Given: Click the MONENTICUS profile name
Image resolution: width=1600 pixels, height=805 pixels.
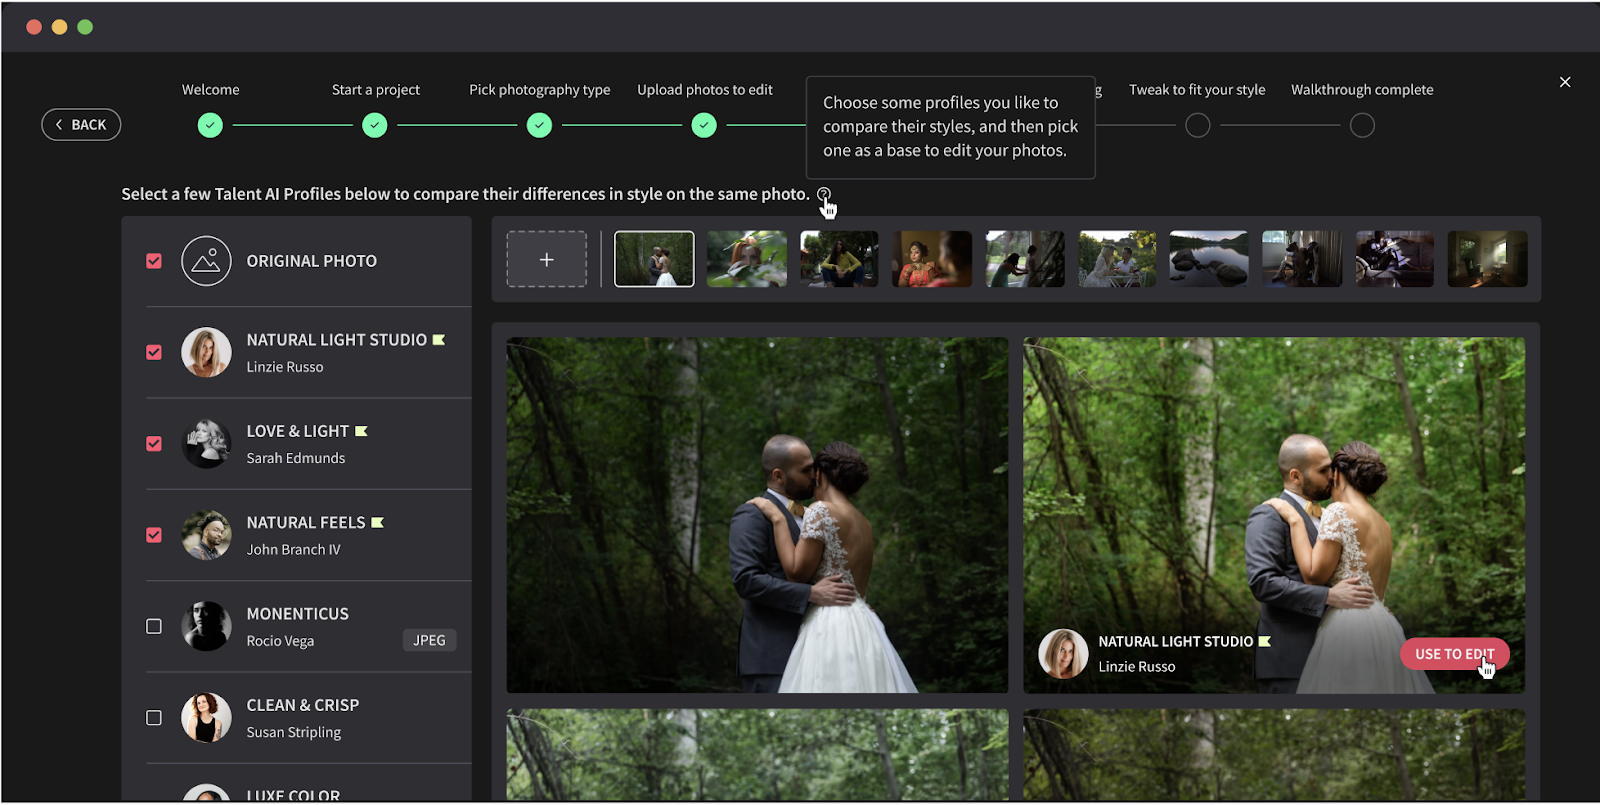Looking at the screenshot, I should [x=298, y=614].
